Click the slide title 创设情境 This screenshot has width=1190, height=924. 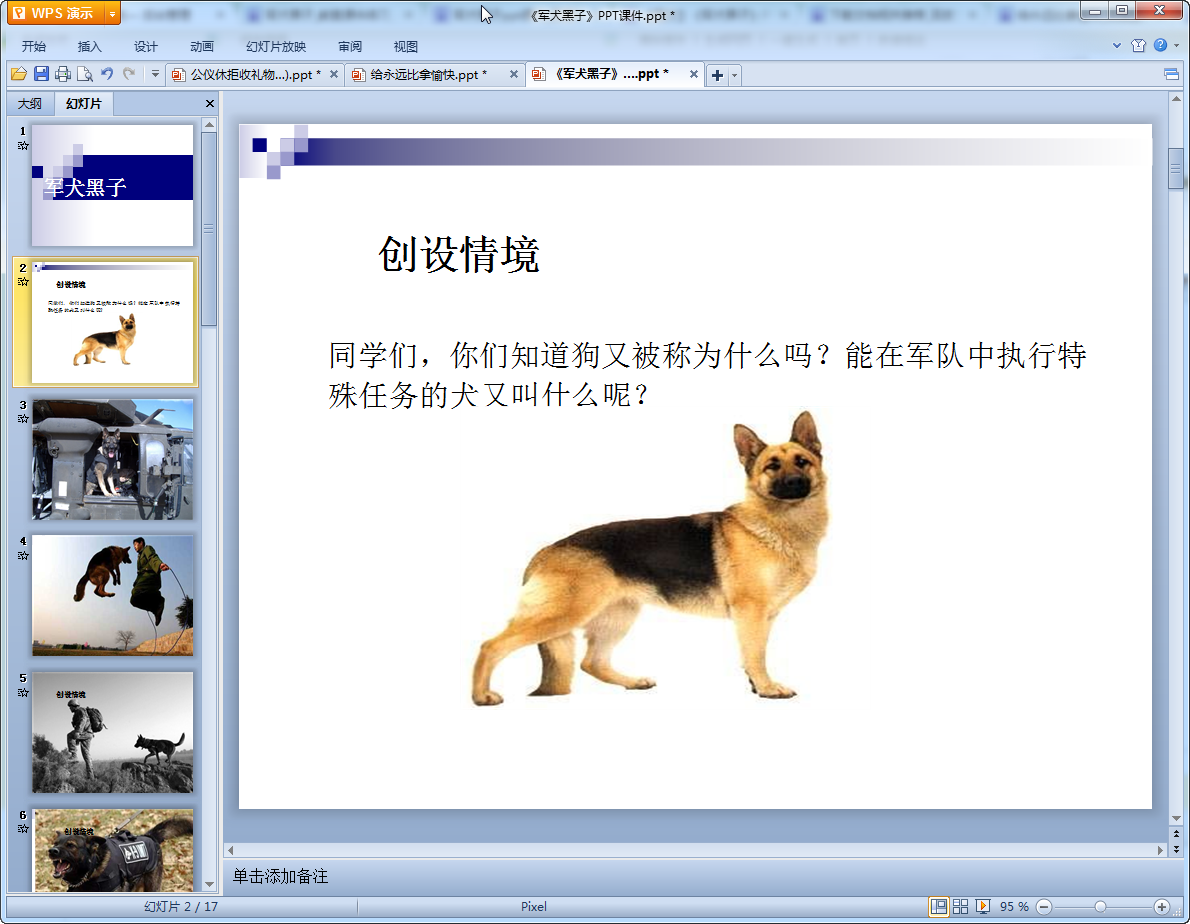458,254
